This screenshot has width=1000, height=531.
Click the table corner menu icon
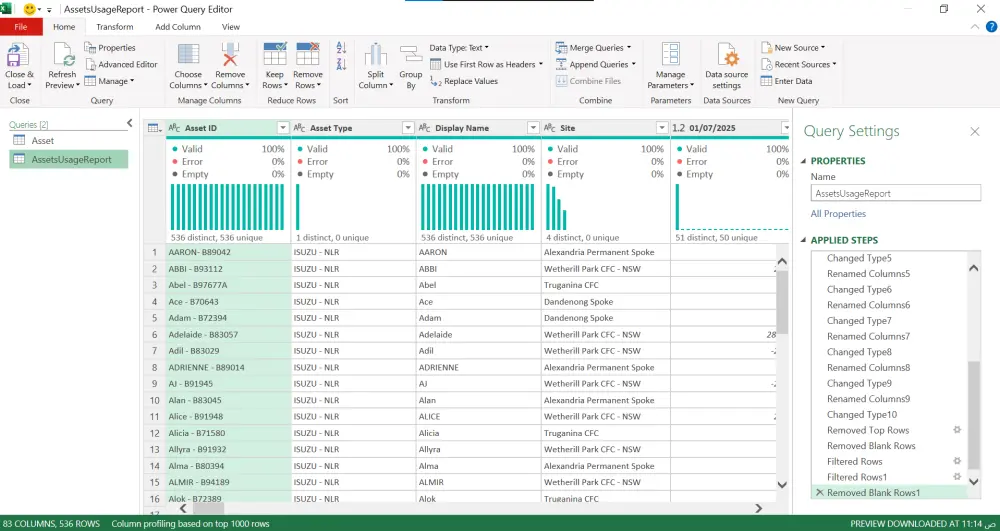pyautogui.click(x=154, y=128)
